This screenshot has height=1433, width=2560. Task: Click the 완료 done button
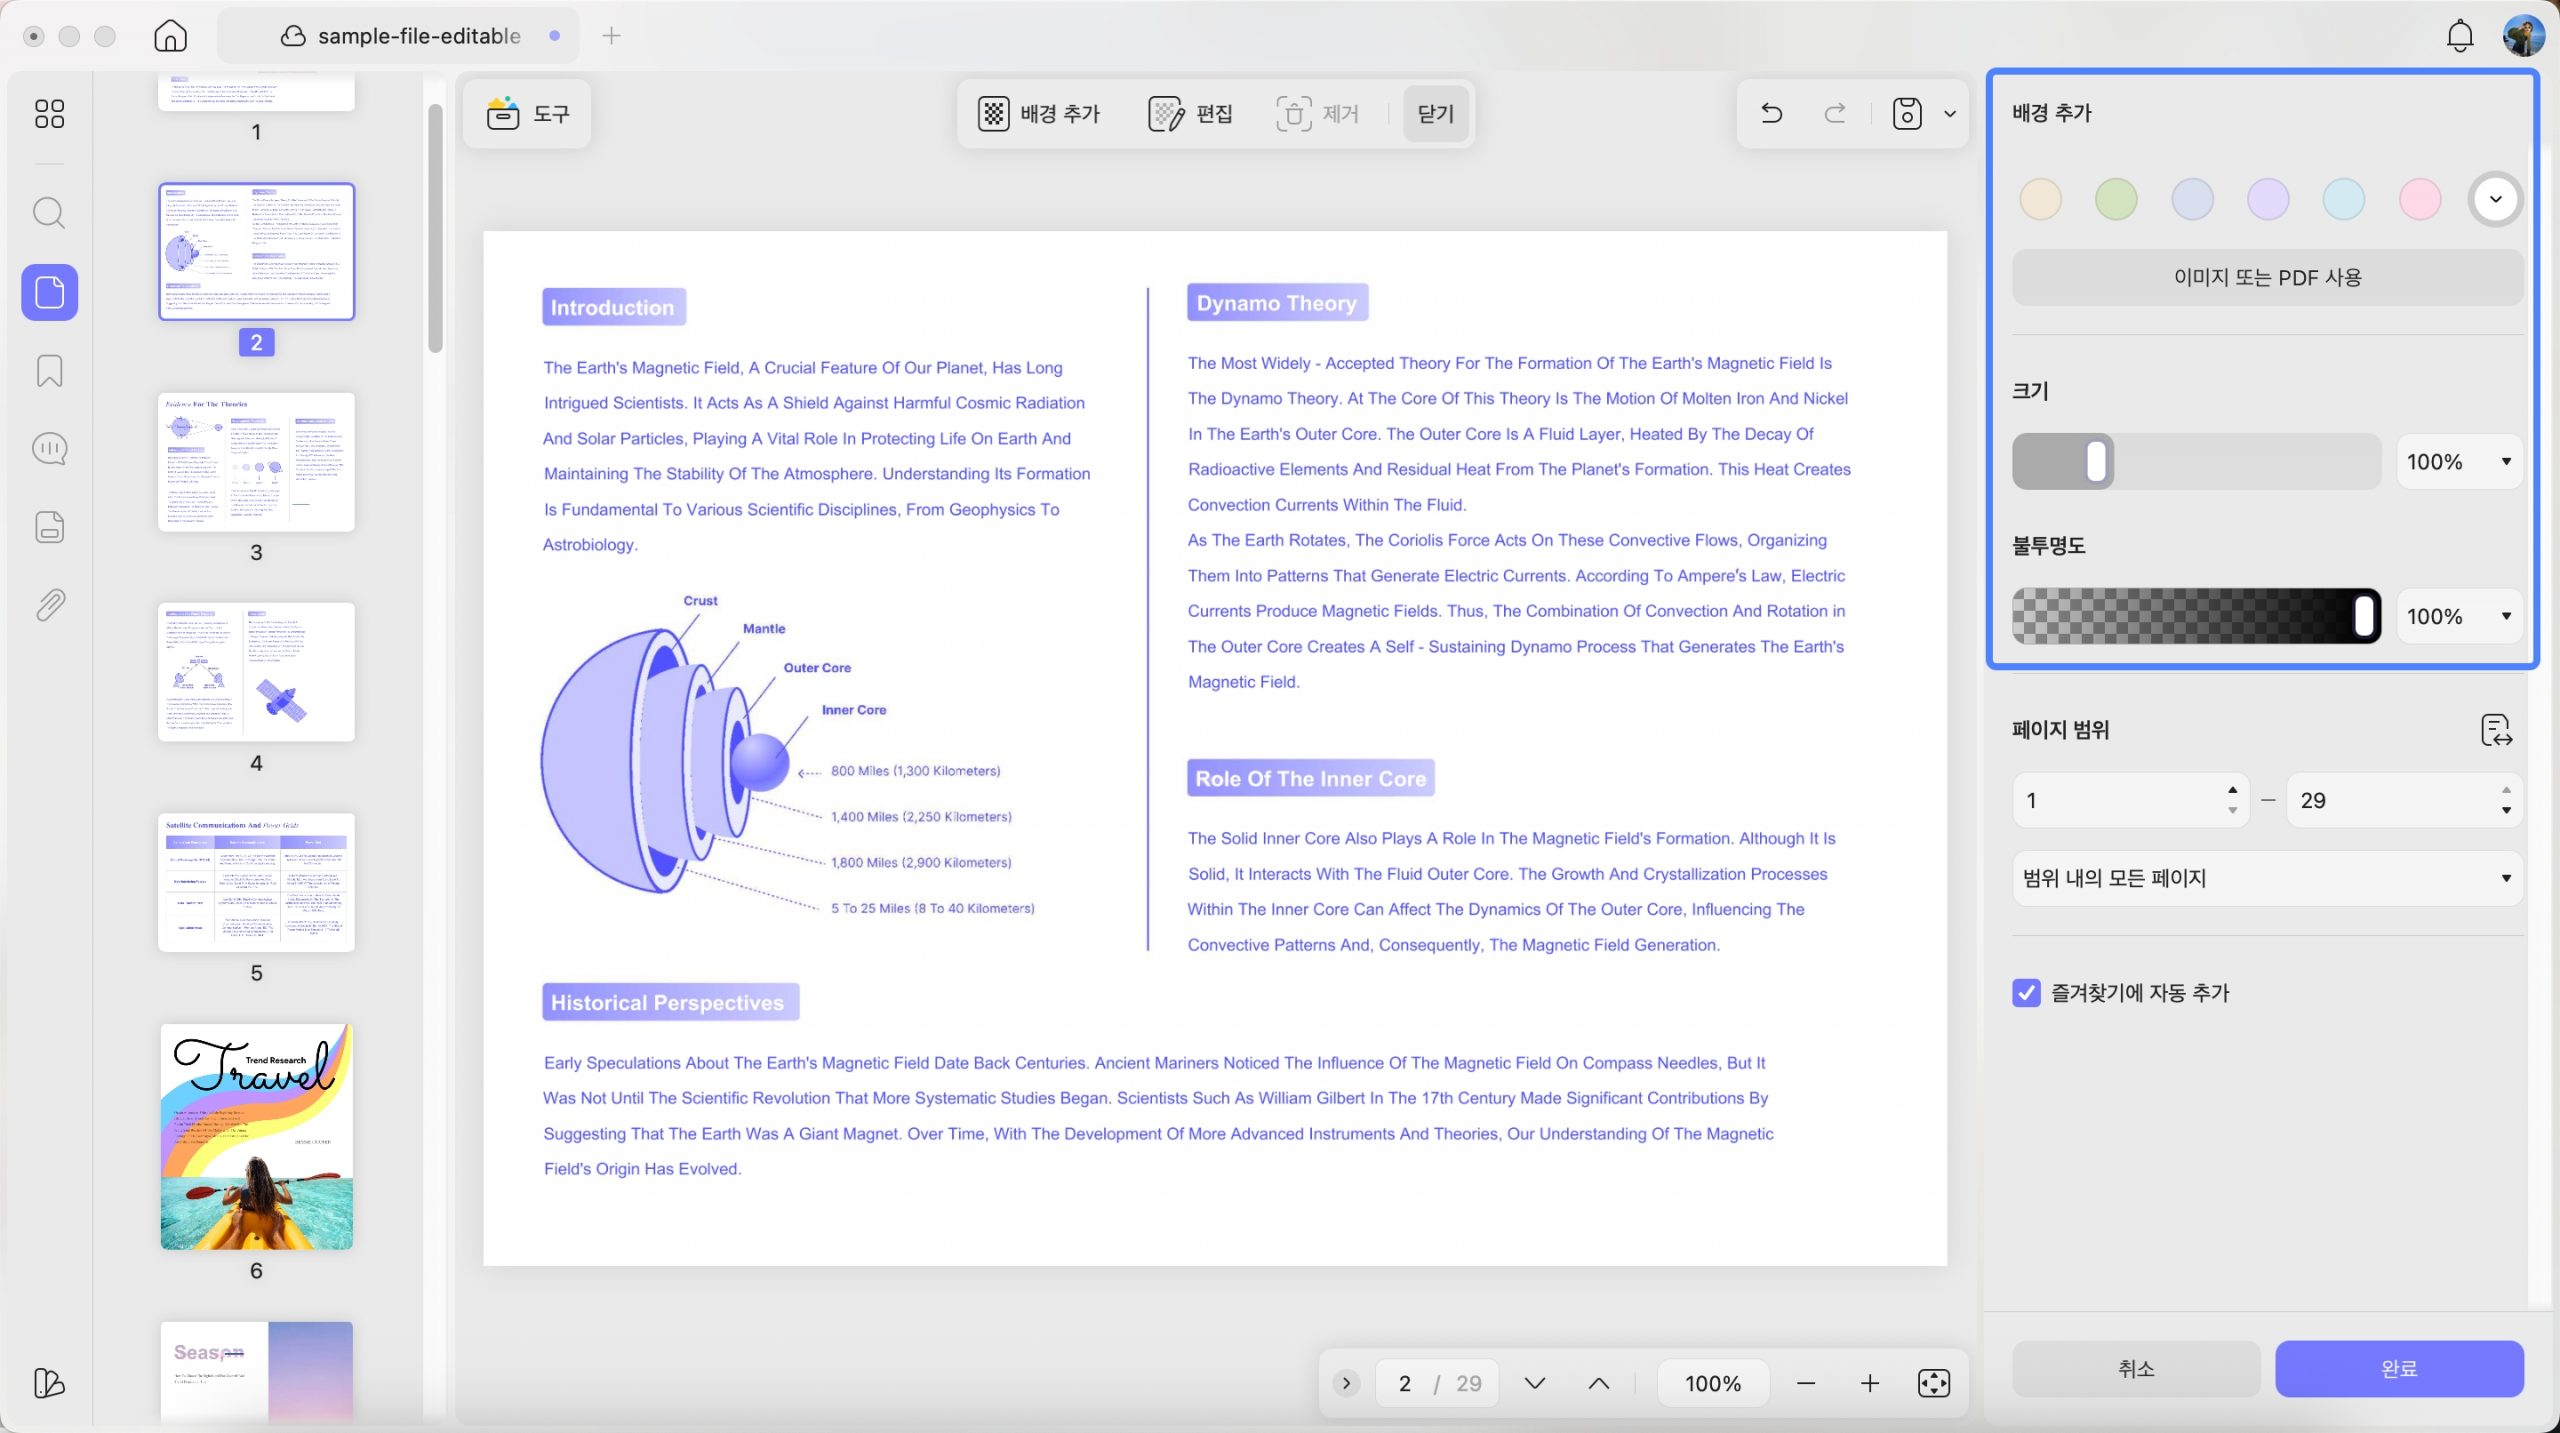pyautogui.click(x=2399, y=1369)
